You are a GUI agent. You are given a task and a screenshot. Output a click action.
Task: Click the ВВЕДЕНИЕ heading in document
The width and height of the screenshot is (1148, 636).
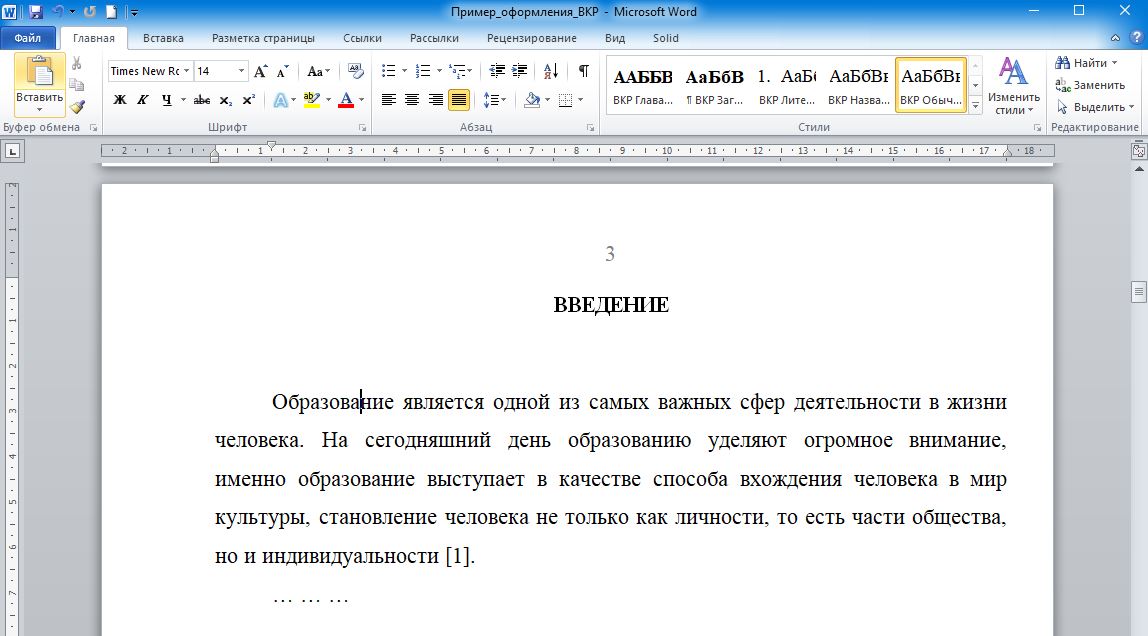[x=611, y=305]
